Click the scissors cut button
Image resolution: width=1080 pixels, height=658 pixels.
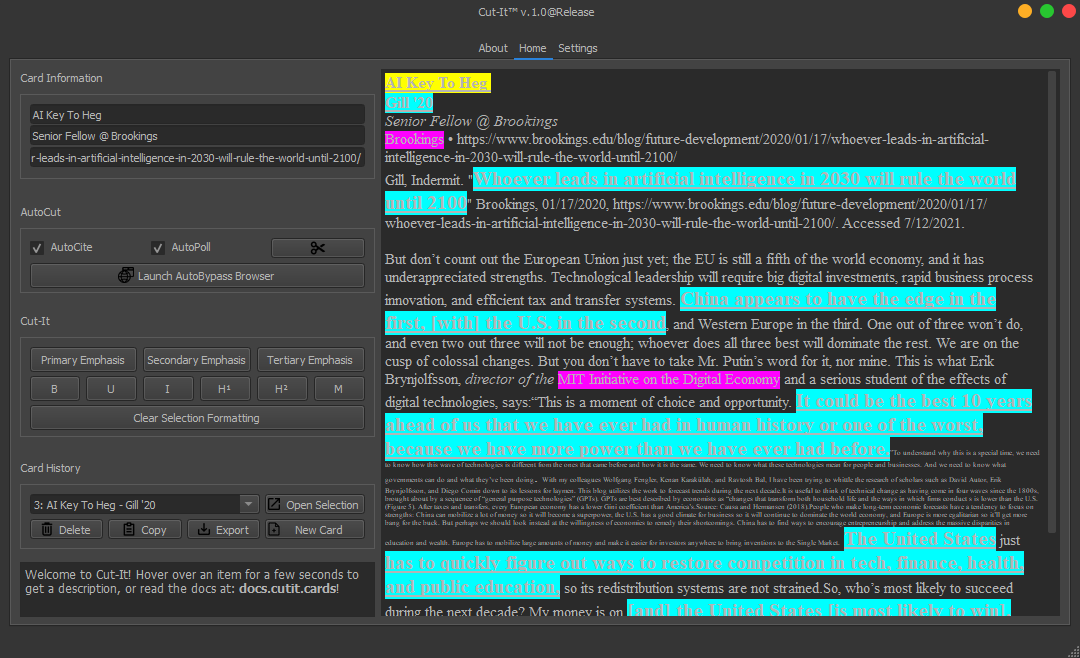pos(318,247)
